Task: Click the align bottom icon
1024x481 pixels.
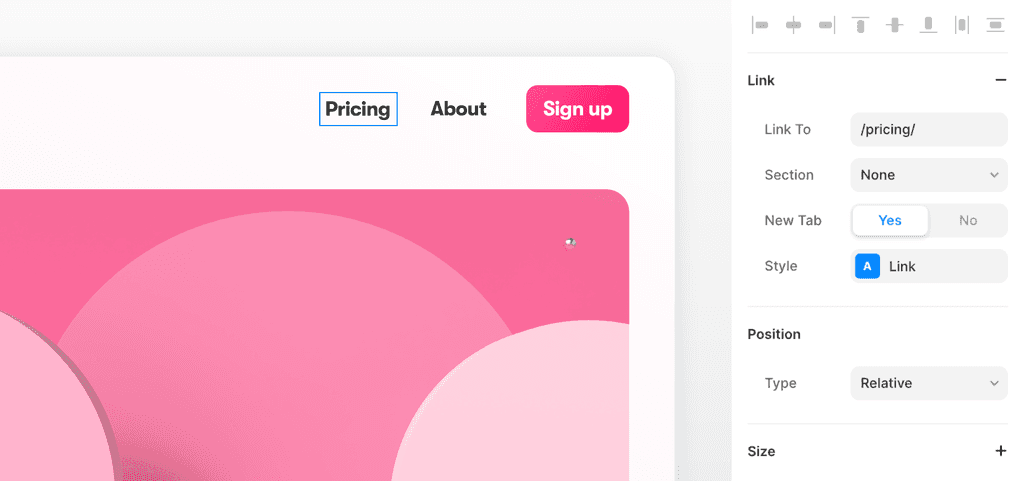Action: click(x=928, y=25)
